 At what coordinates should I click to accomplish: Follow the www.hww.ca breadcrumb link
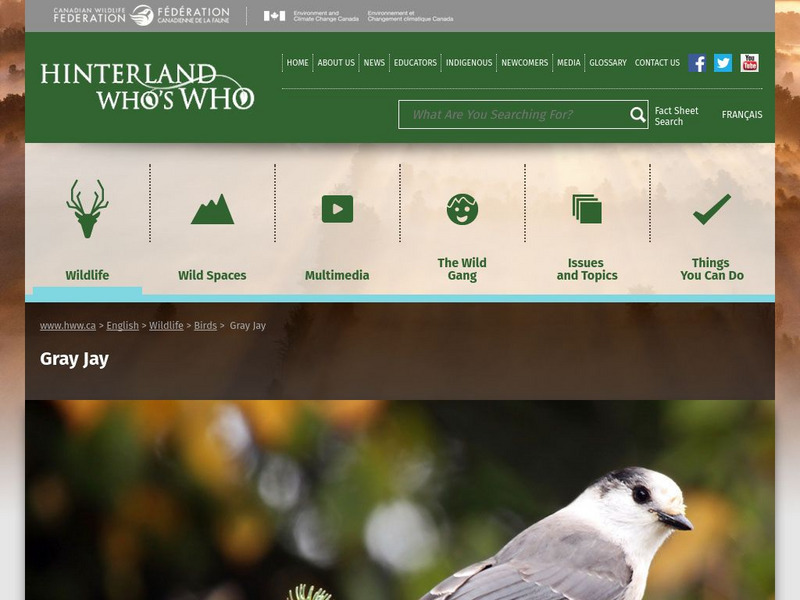pos(68,326)
